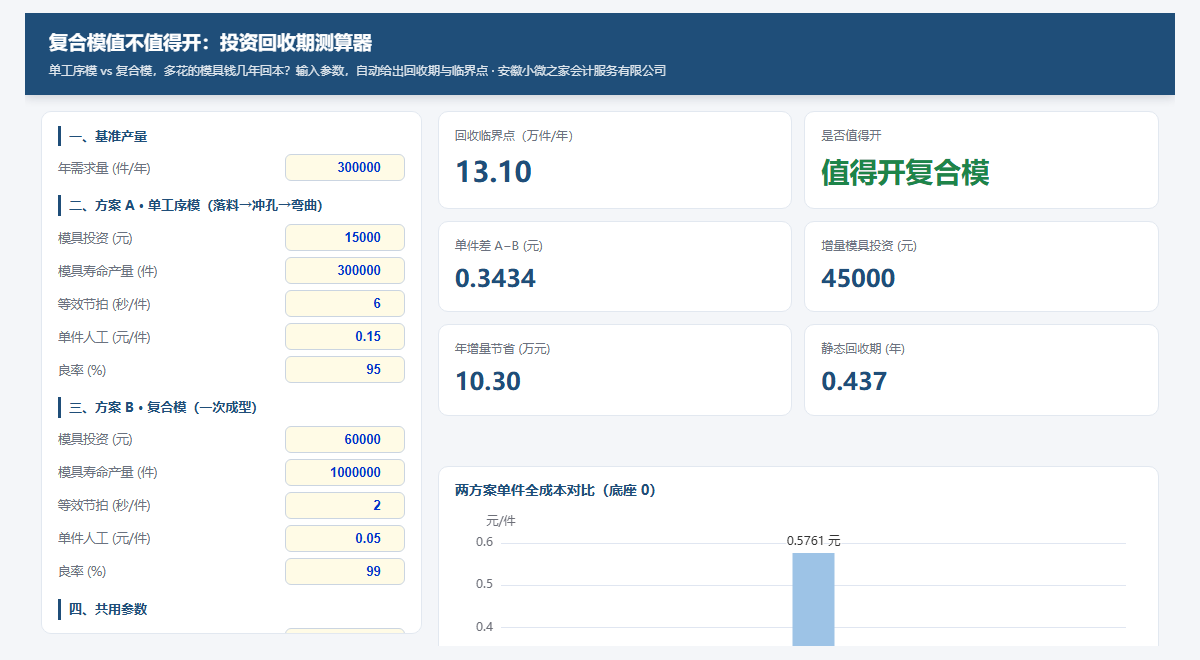
Task: Click the page title 复合模值不值得开：投资回收期测算器
Action: [x=210, y=43]
